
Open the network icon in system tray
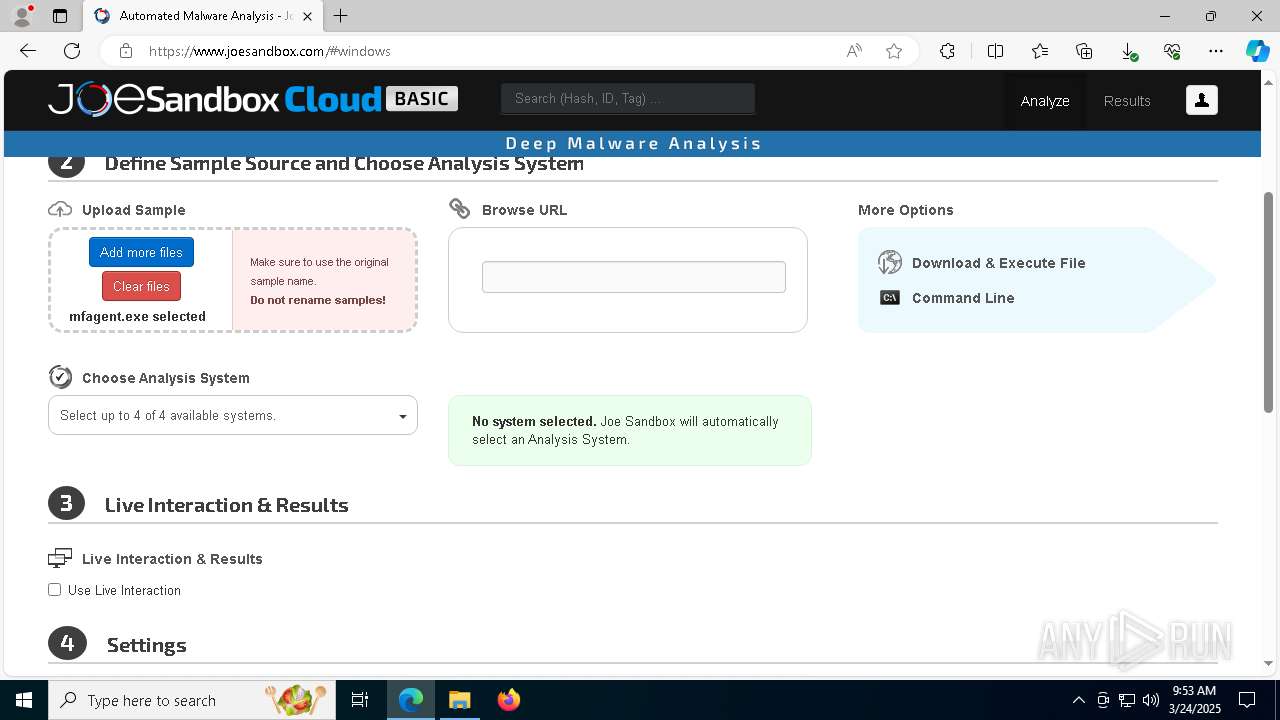tap(1126, 700)
